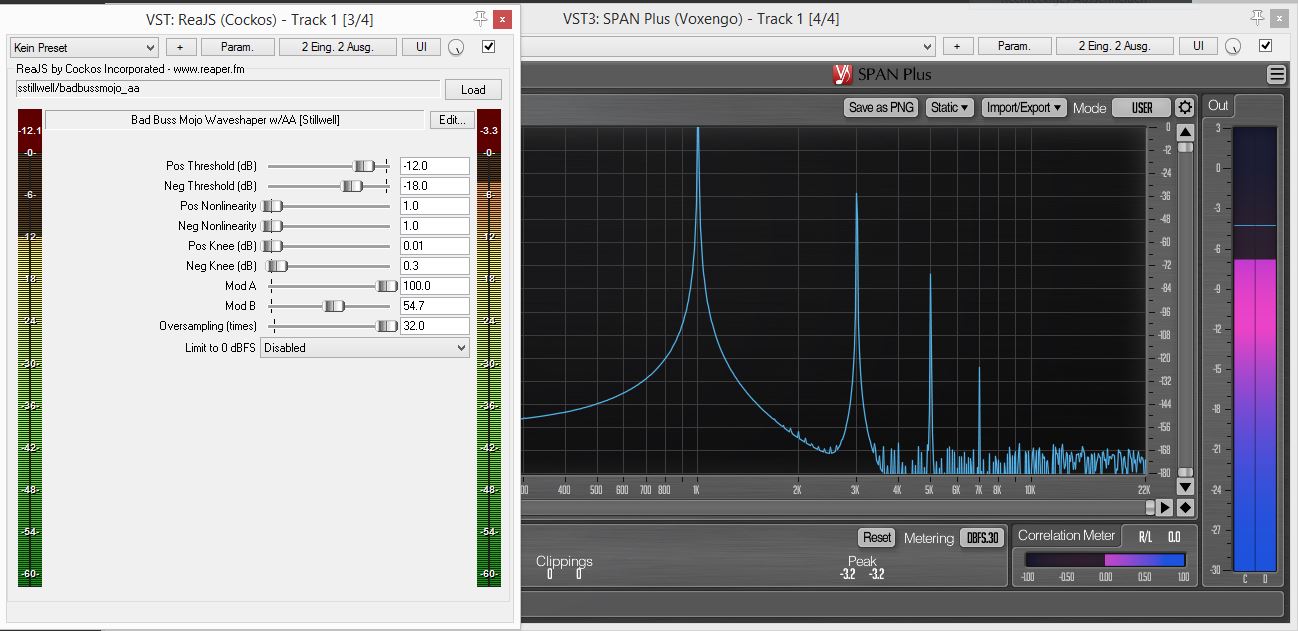Click the spectrum zoom reset diamond button
This screenshot has width=1298, height=631.
pos(1185,507)
